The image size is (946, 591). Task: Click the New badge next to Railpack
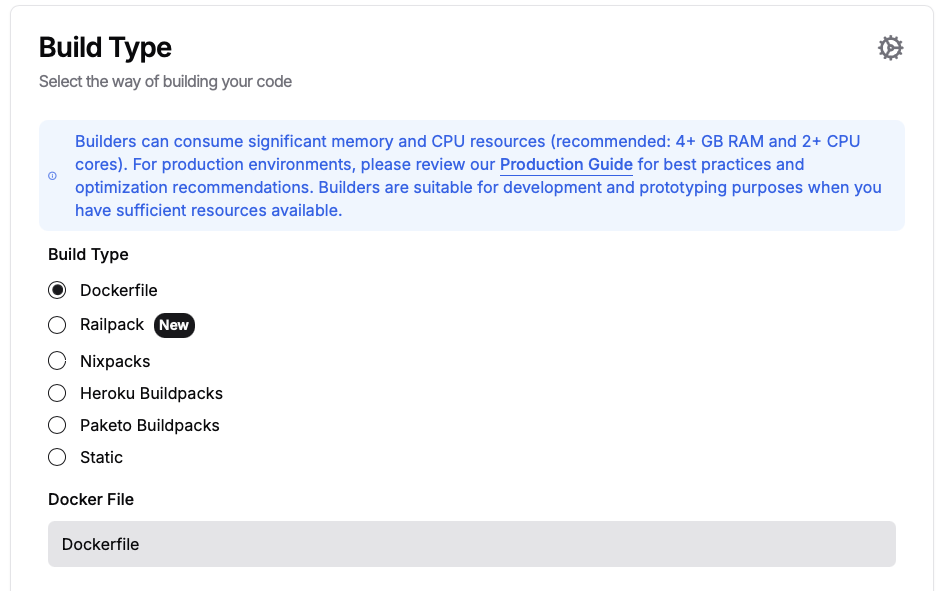174,325
